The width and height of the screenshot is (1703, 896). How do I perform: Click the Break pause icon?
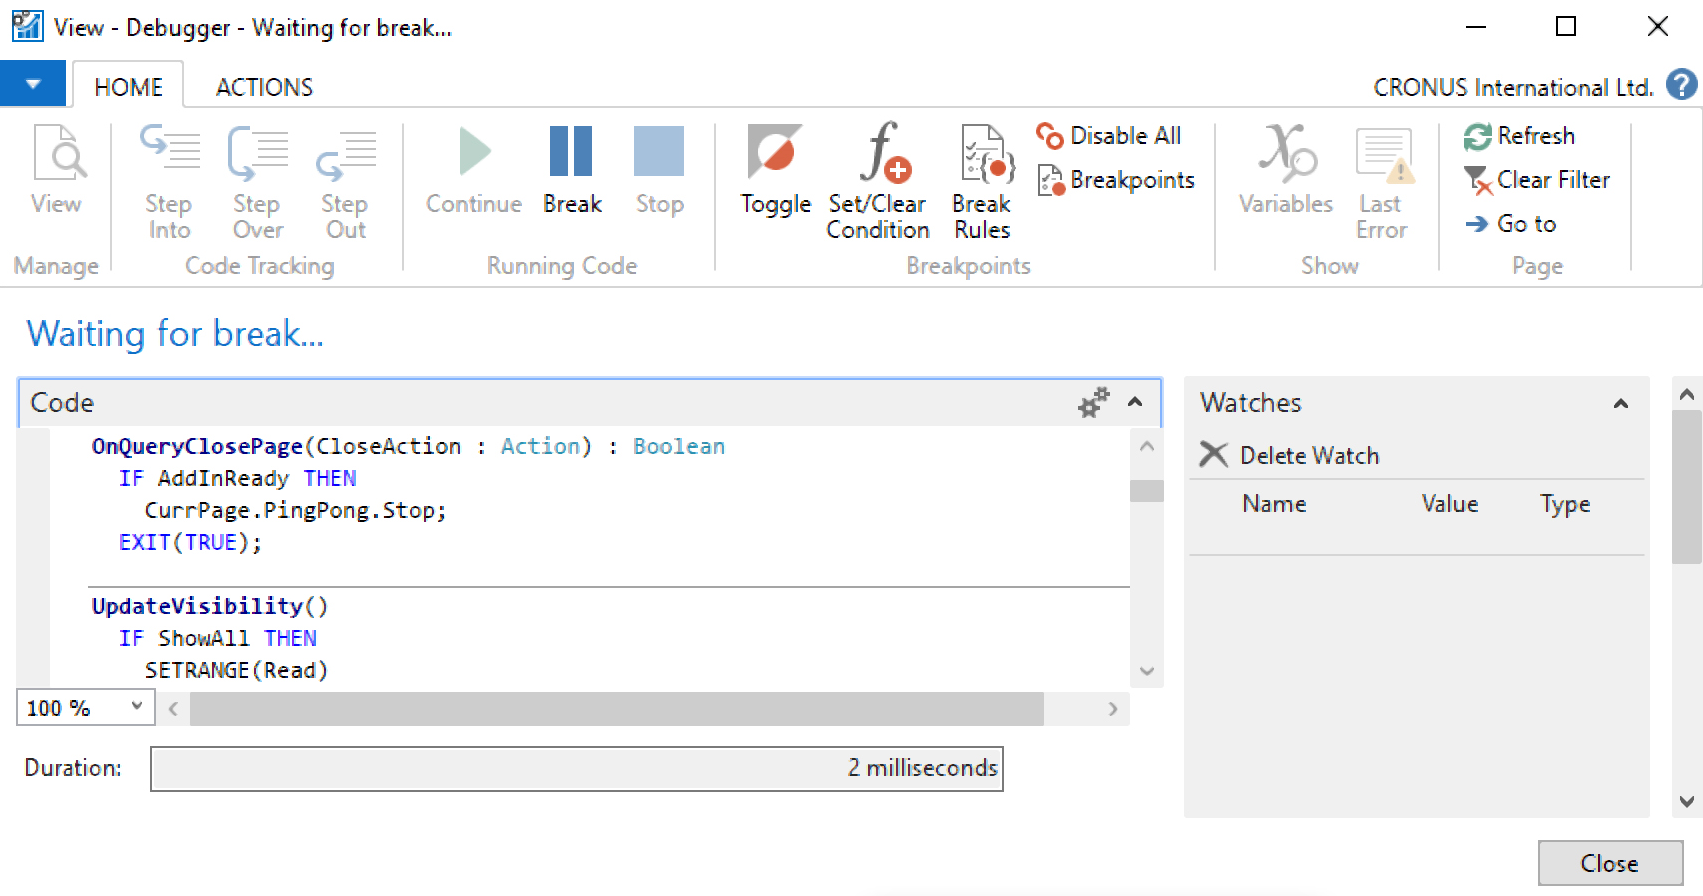[x=571, y=152]
